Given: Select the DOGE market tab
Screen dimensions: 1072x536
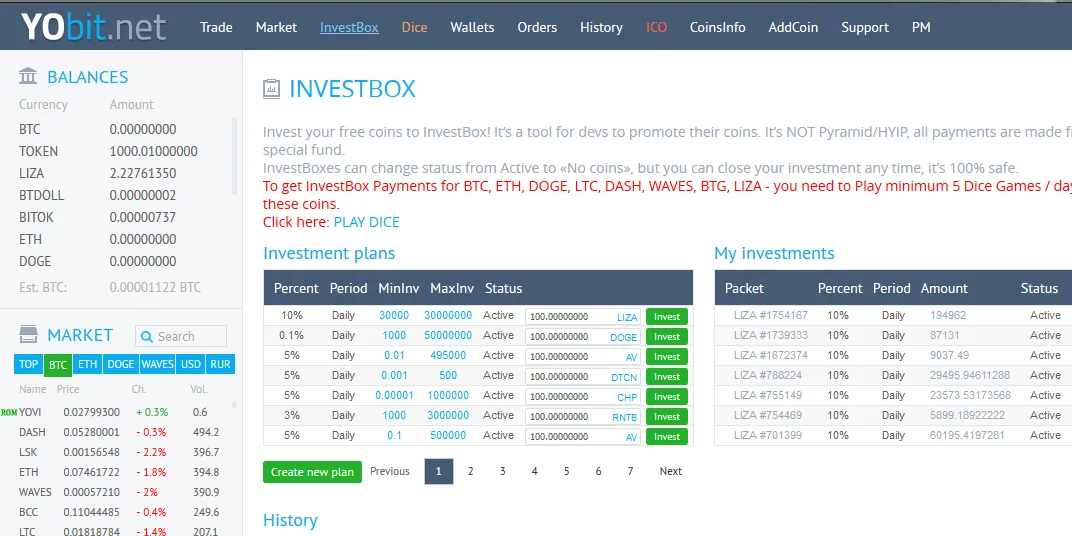Looking at the screenshot, I should tap(121, 364).
